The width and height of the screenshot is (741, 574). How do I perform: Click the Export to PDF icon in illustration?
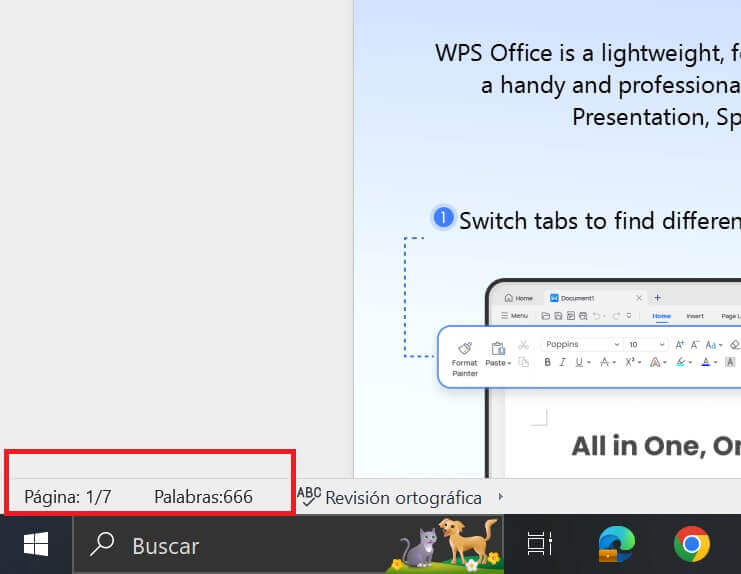tap(571, 316)
